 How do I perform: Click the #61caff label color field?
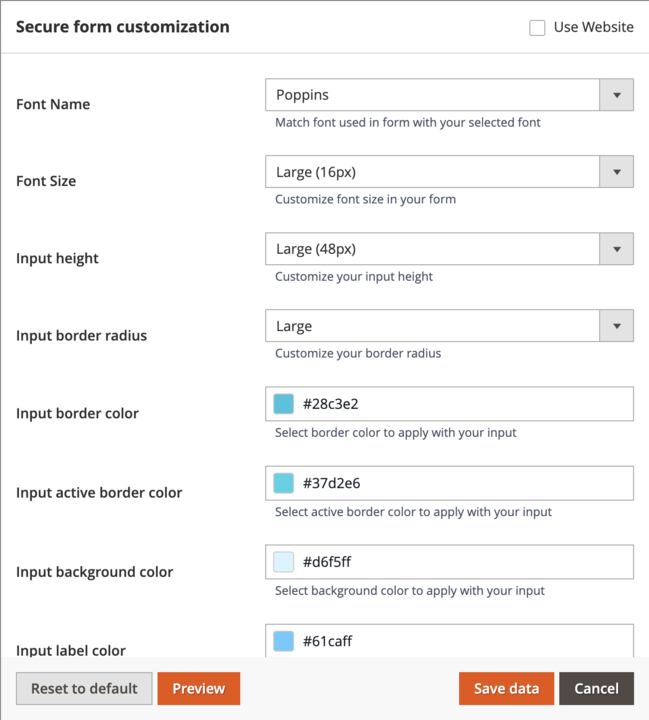click(x=460, y=641)
